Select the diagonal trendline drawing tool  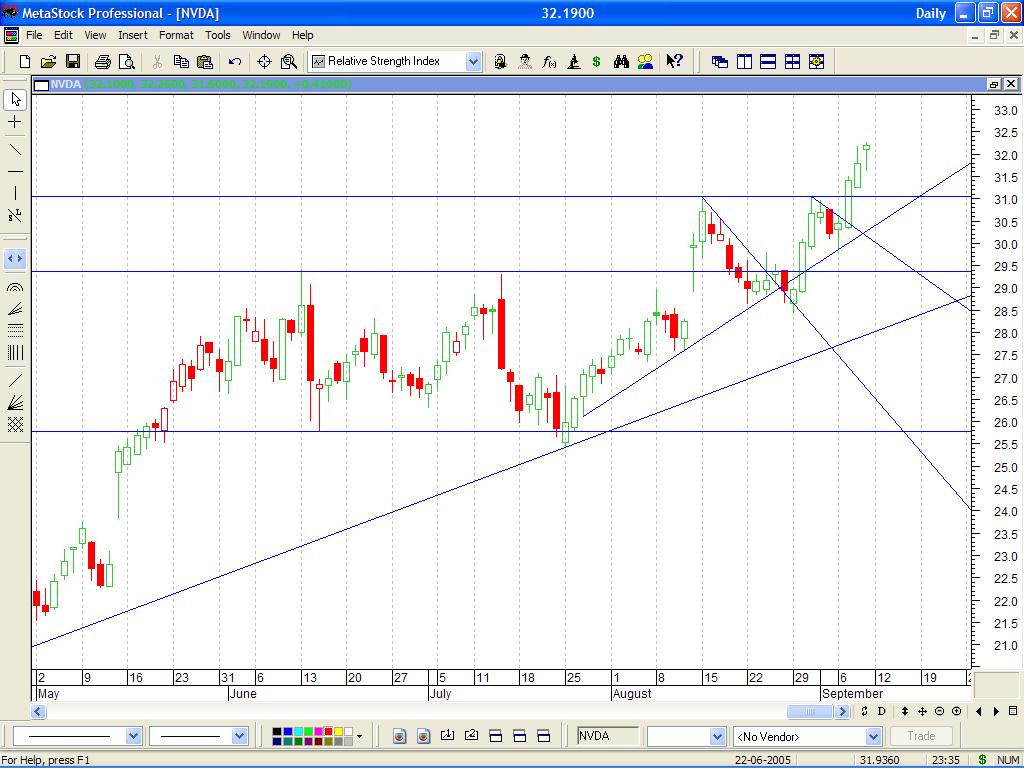pyautogui.click(x=16, y=150)
